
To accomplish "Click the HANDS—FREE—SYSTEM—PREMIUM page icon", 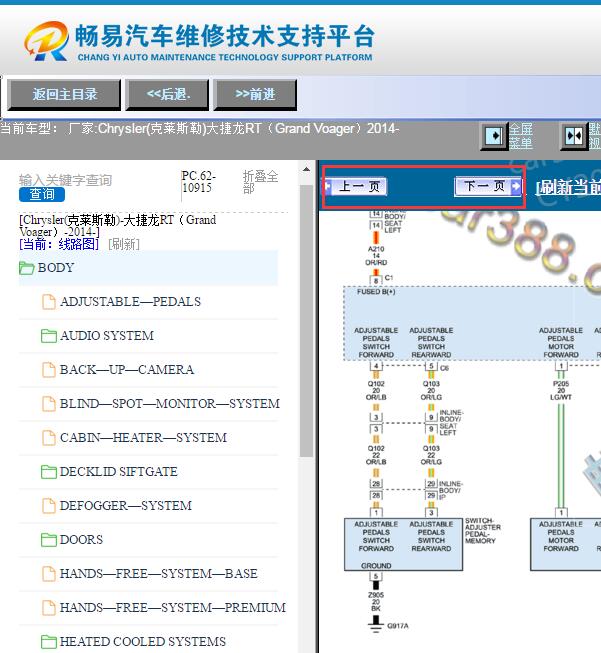I will (49, 608).
